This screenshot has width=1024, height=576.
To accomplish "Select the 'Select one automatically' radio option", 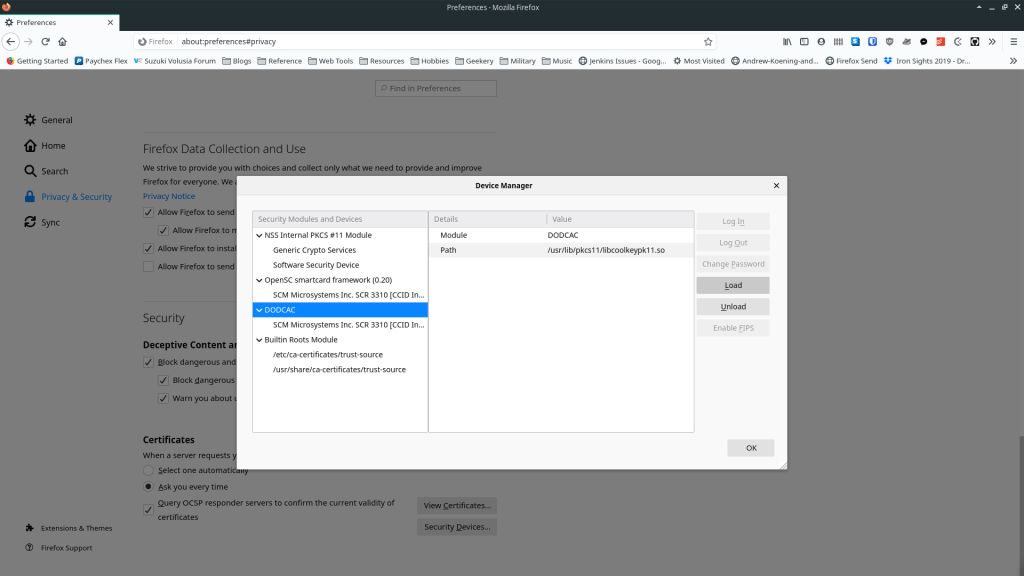I will tap(149, 470).
